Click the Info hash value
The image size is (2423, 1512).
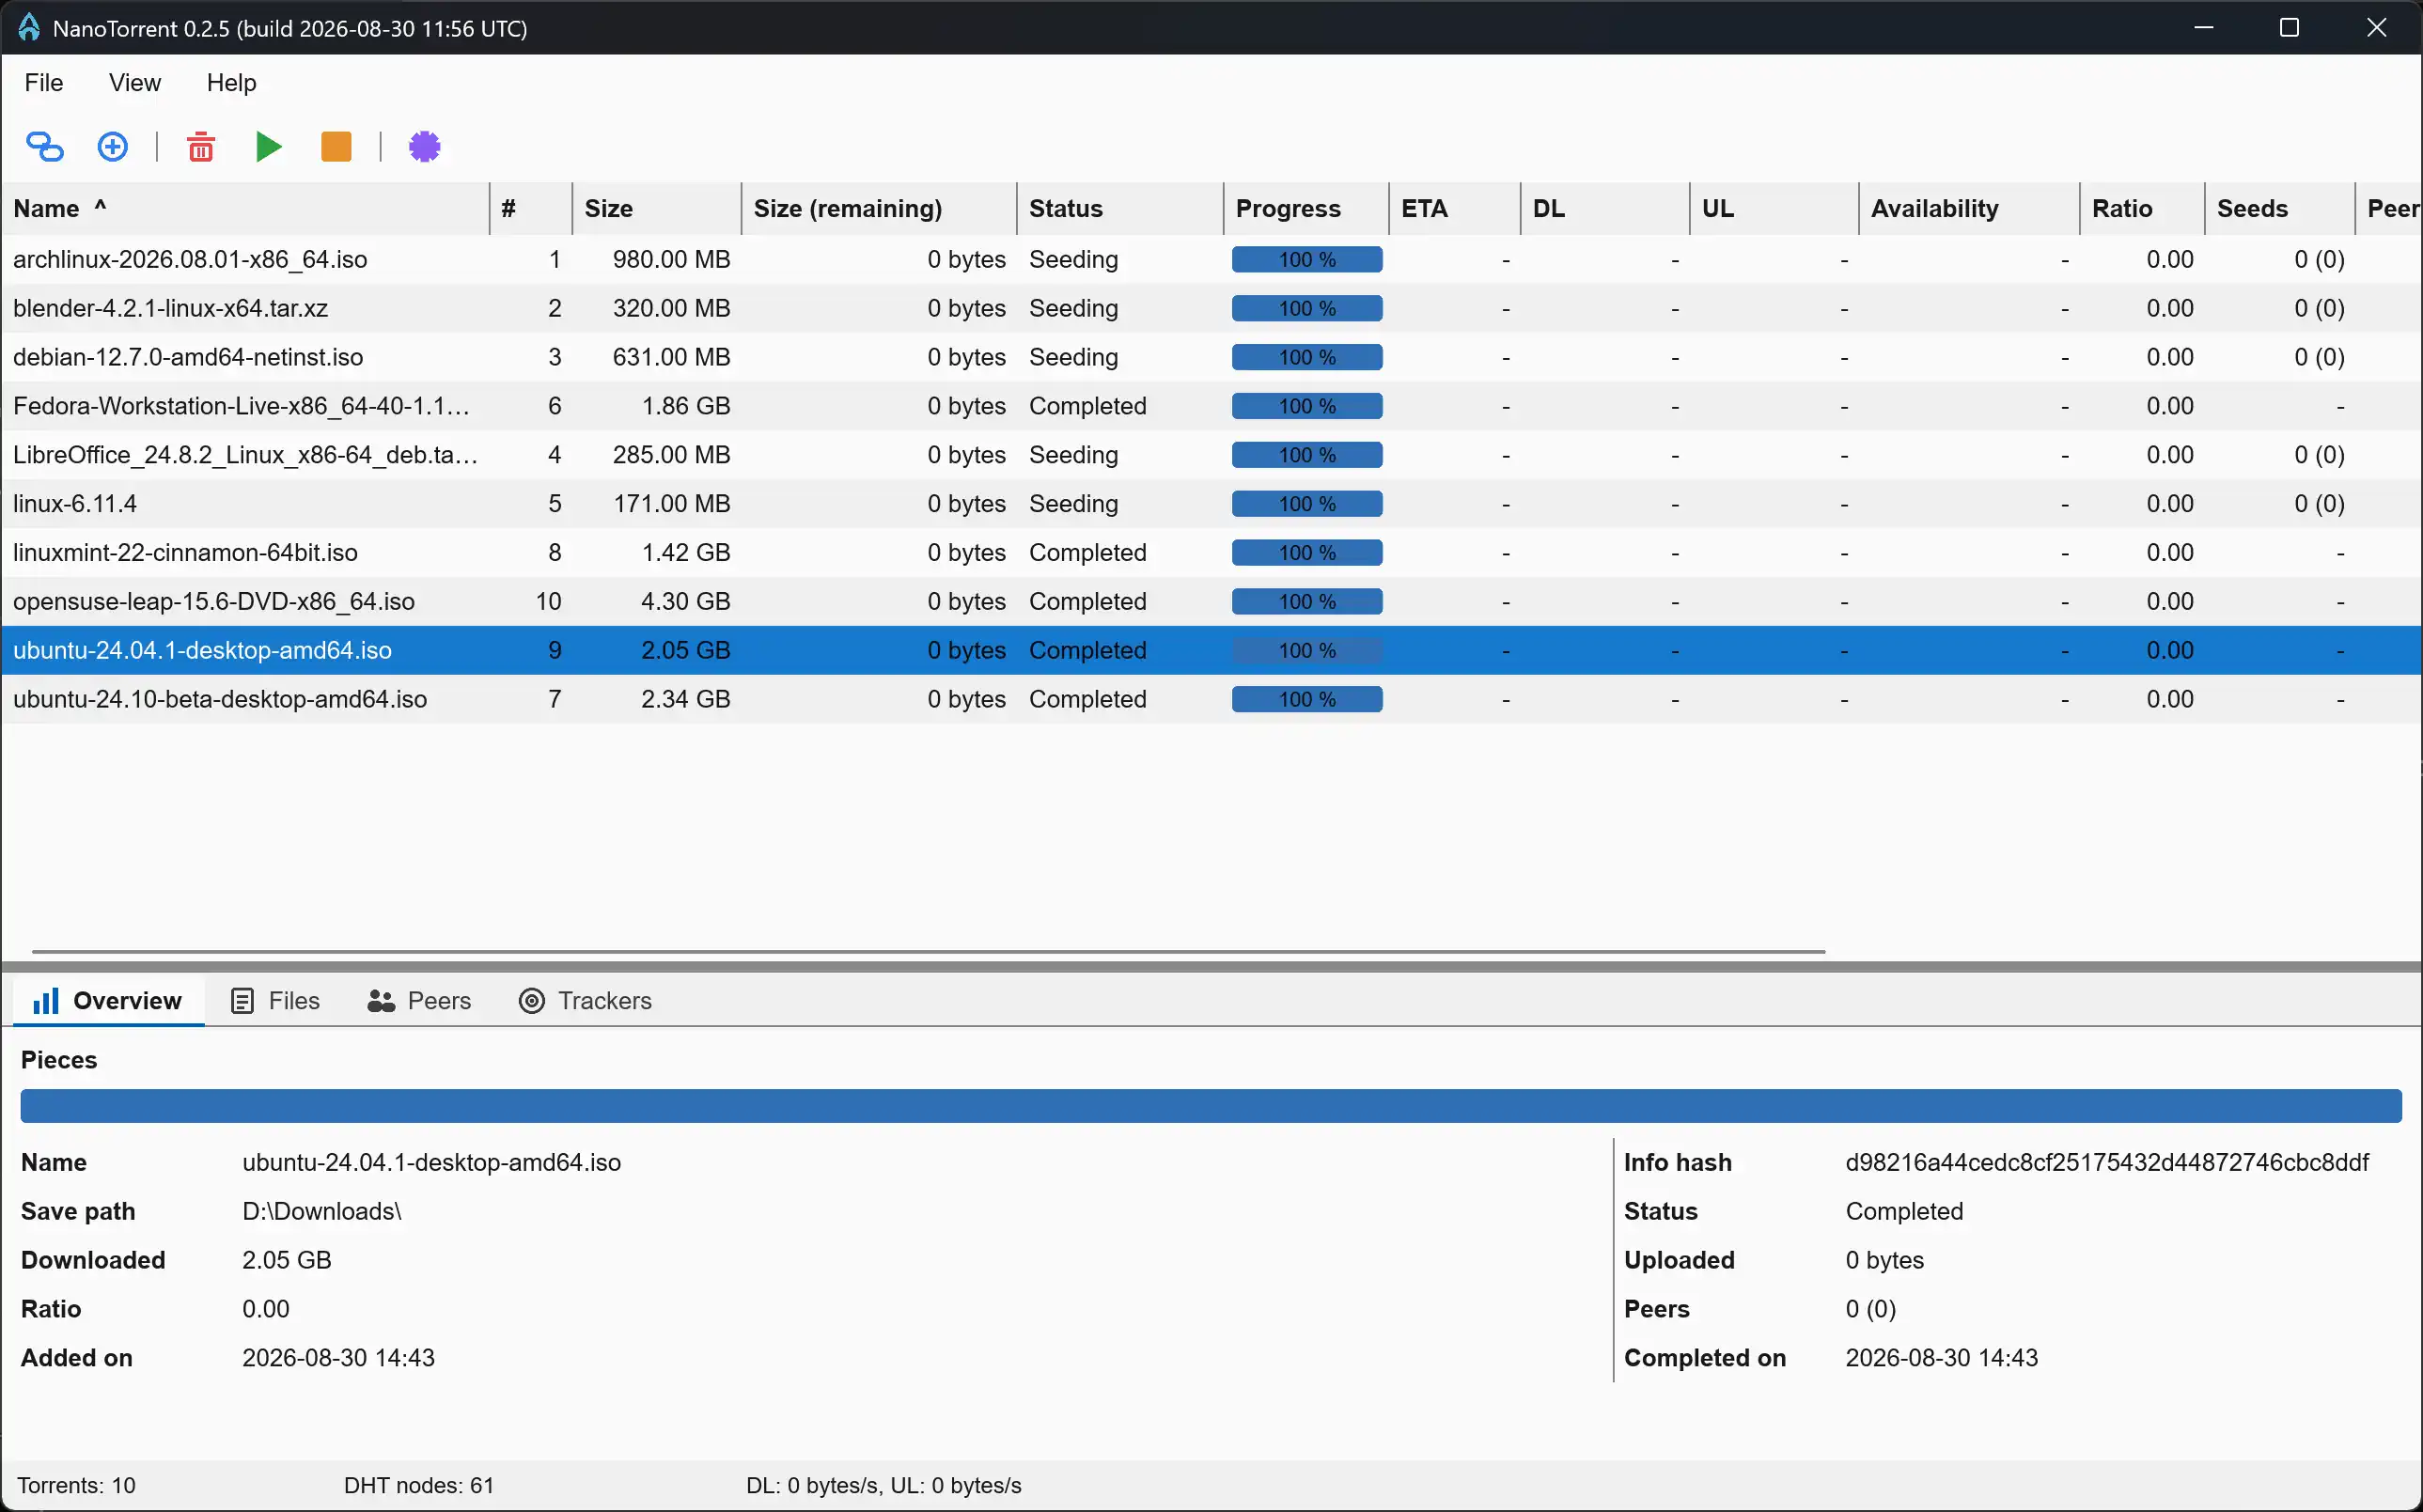(x=2107, y=1163)
